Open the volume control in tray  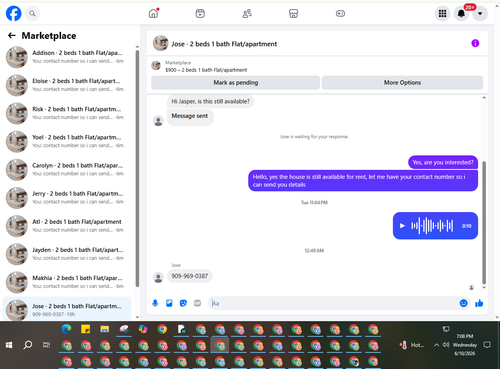(x=446, y=345)
